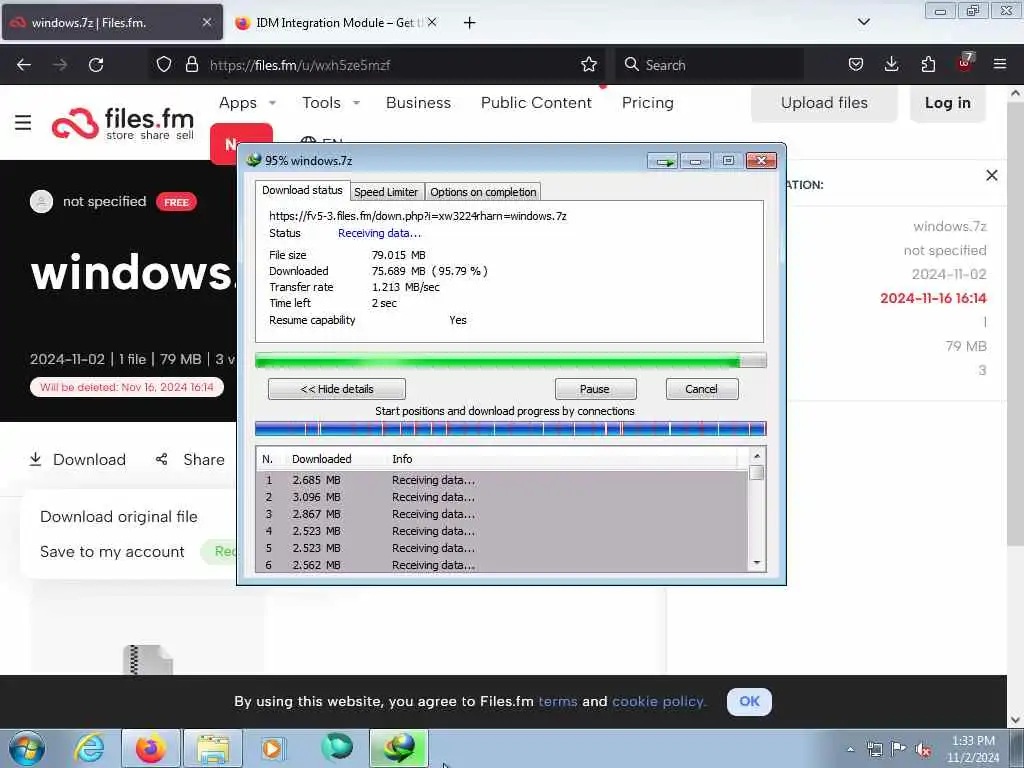
Task: Close the windows.7z Files.fm tab
Action: (x=206, y=22)
